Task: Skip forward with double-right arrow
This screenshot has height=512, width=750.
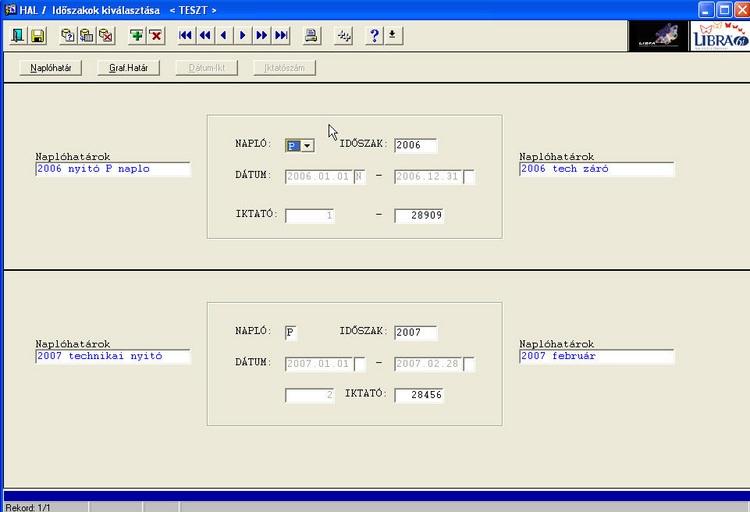Action: point(262,35)
